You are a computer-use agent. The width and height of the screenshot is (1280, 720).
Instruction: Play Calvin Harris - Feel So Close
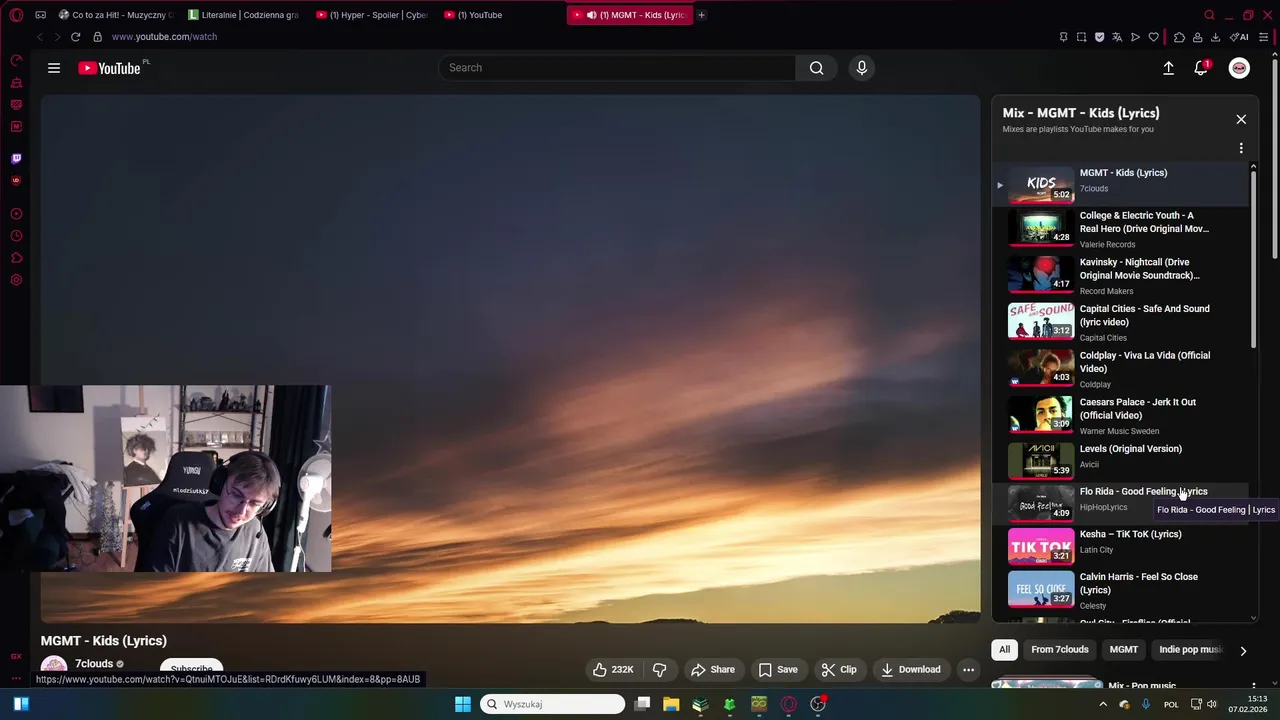[1120, 590]
